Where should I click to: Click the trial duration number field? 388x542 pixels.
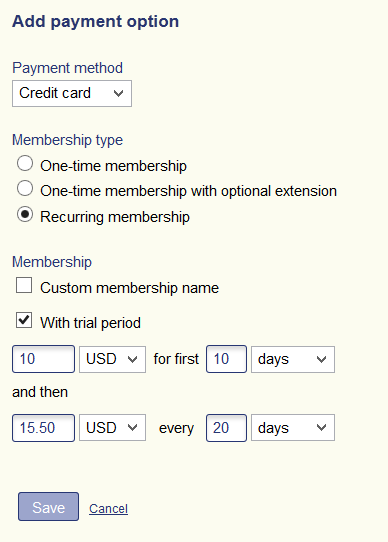227,359
